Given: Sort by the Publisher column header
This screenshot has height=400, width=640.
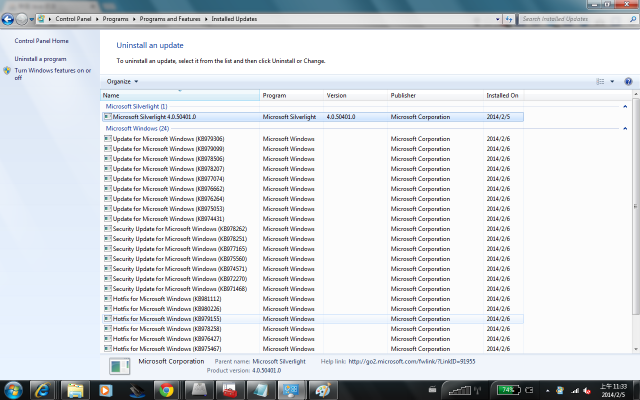Looking at the screenshot, I should [435, 95].
